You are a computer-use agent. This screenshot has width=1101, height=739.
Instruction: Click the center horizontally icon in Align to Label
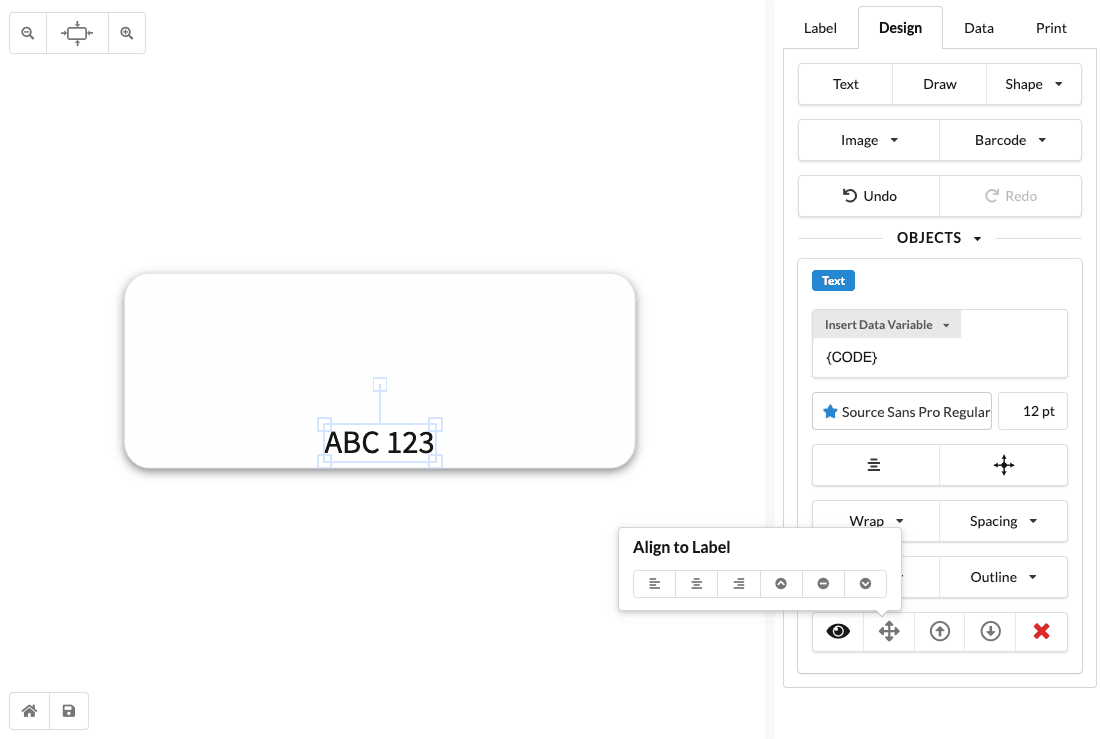pos(696,583)
